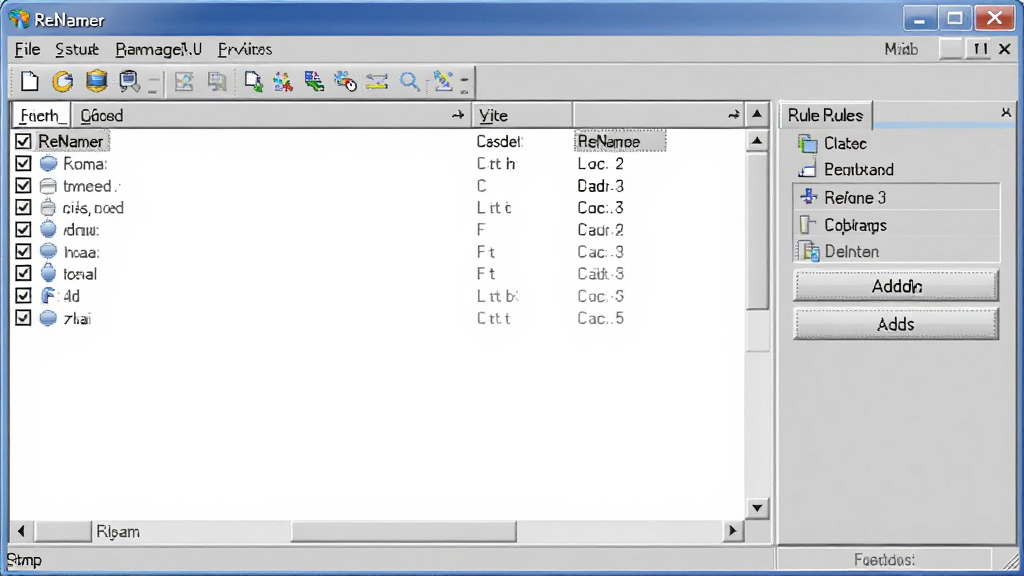The height and width of the screenshot is (576, 1024).
Task: Click the horizontal scrollbar thumb
Action: pos(404,532)
